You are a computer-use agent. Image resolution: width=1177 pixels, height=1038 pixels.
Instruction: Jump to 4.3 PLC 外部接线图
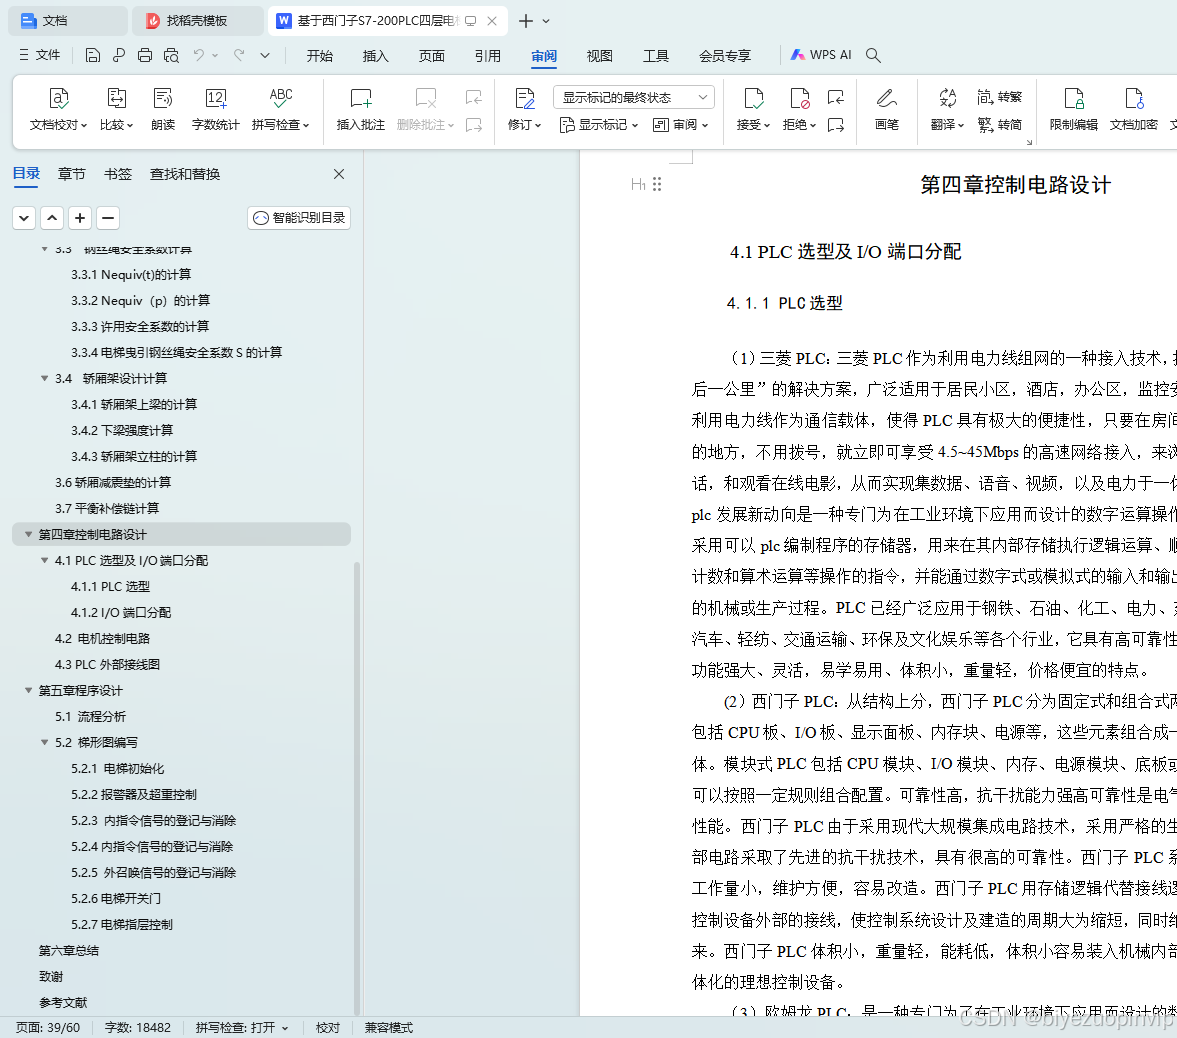click(107, 664)
